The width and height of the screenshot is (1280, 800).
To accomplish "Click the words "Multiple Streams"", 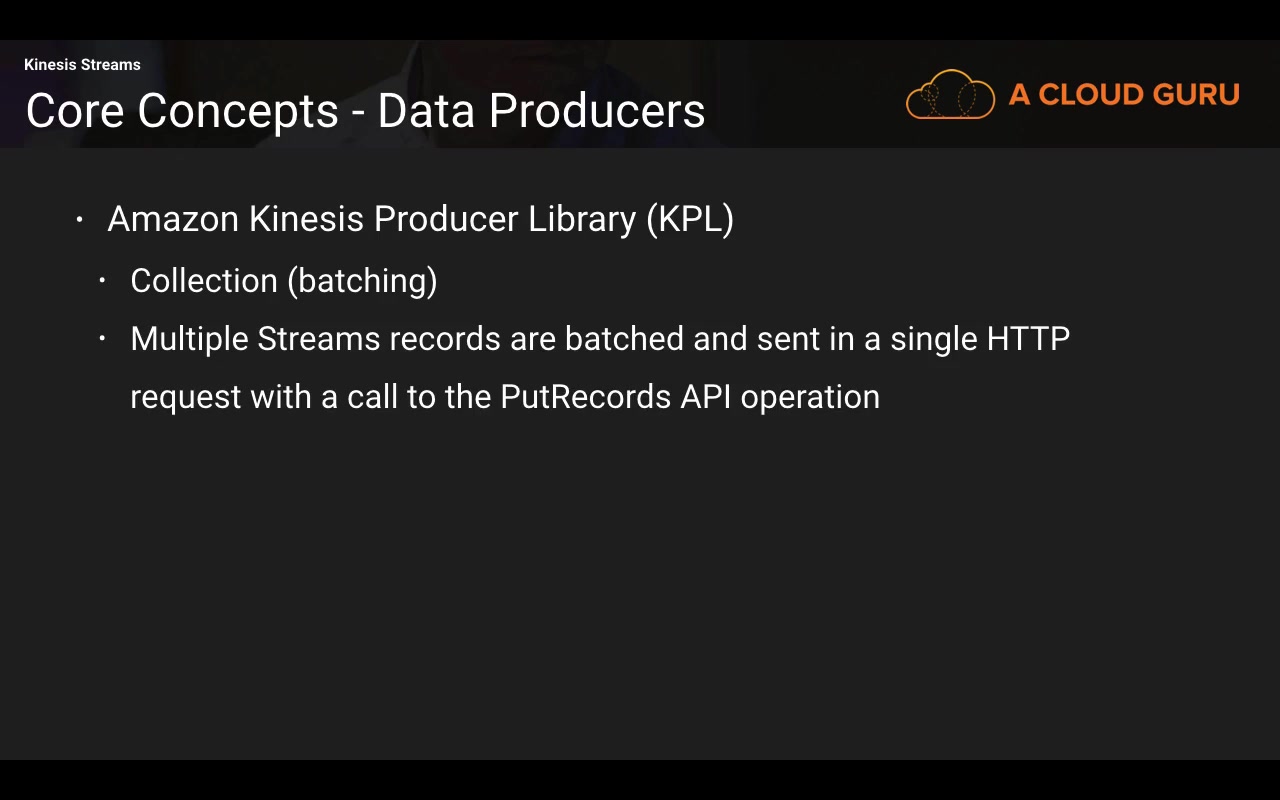I will [x=255, y=339].
